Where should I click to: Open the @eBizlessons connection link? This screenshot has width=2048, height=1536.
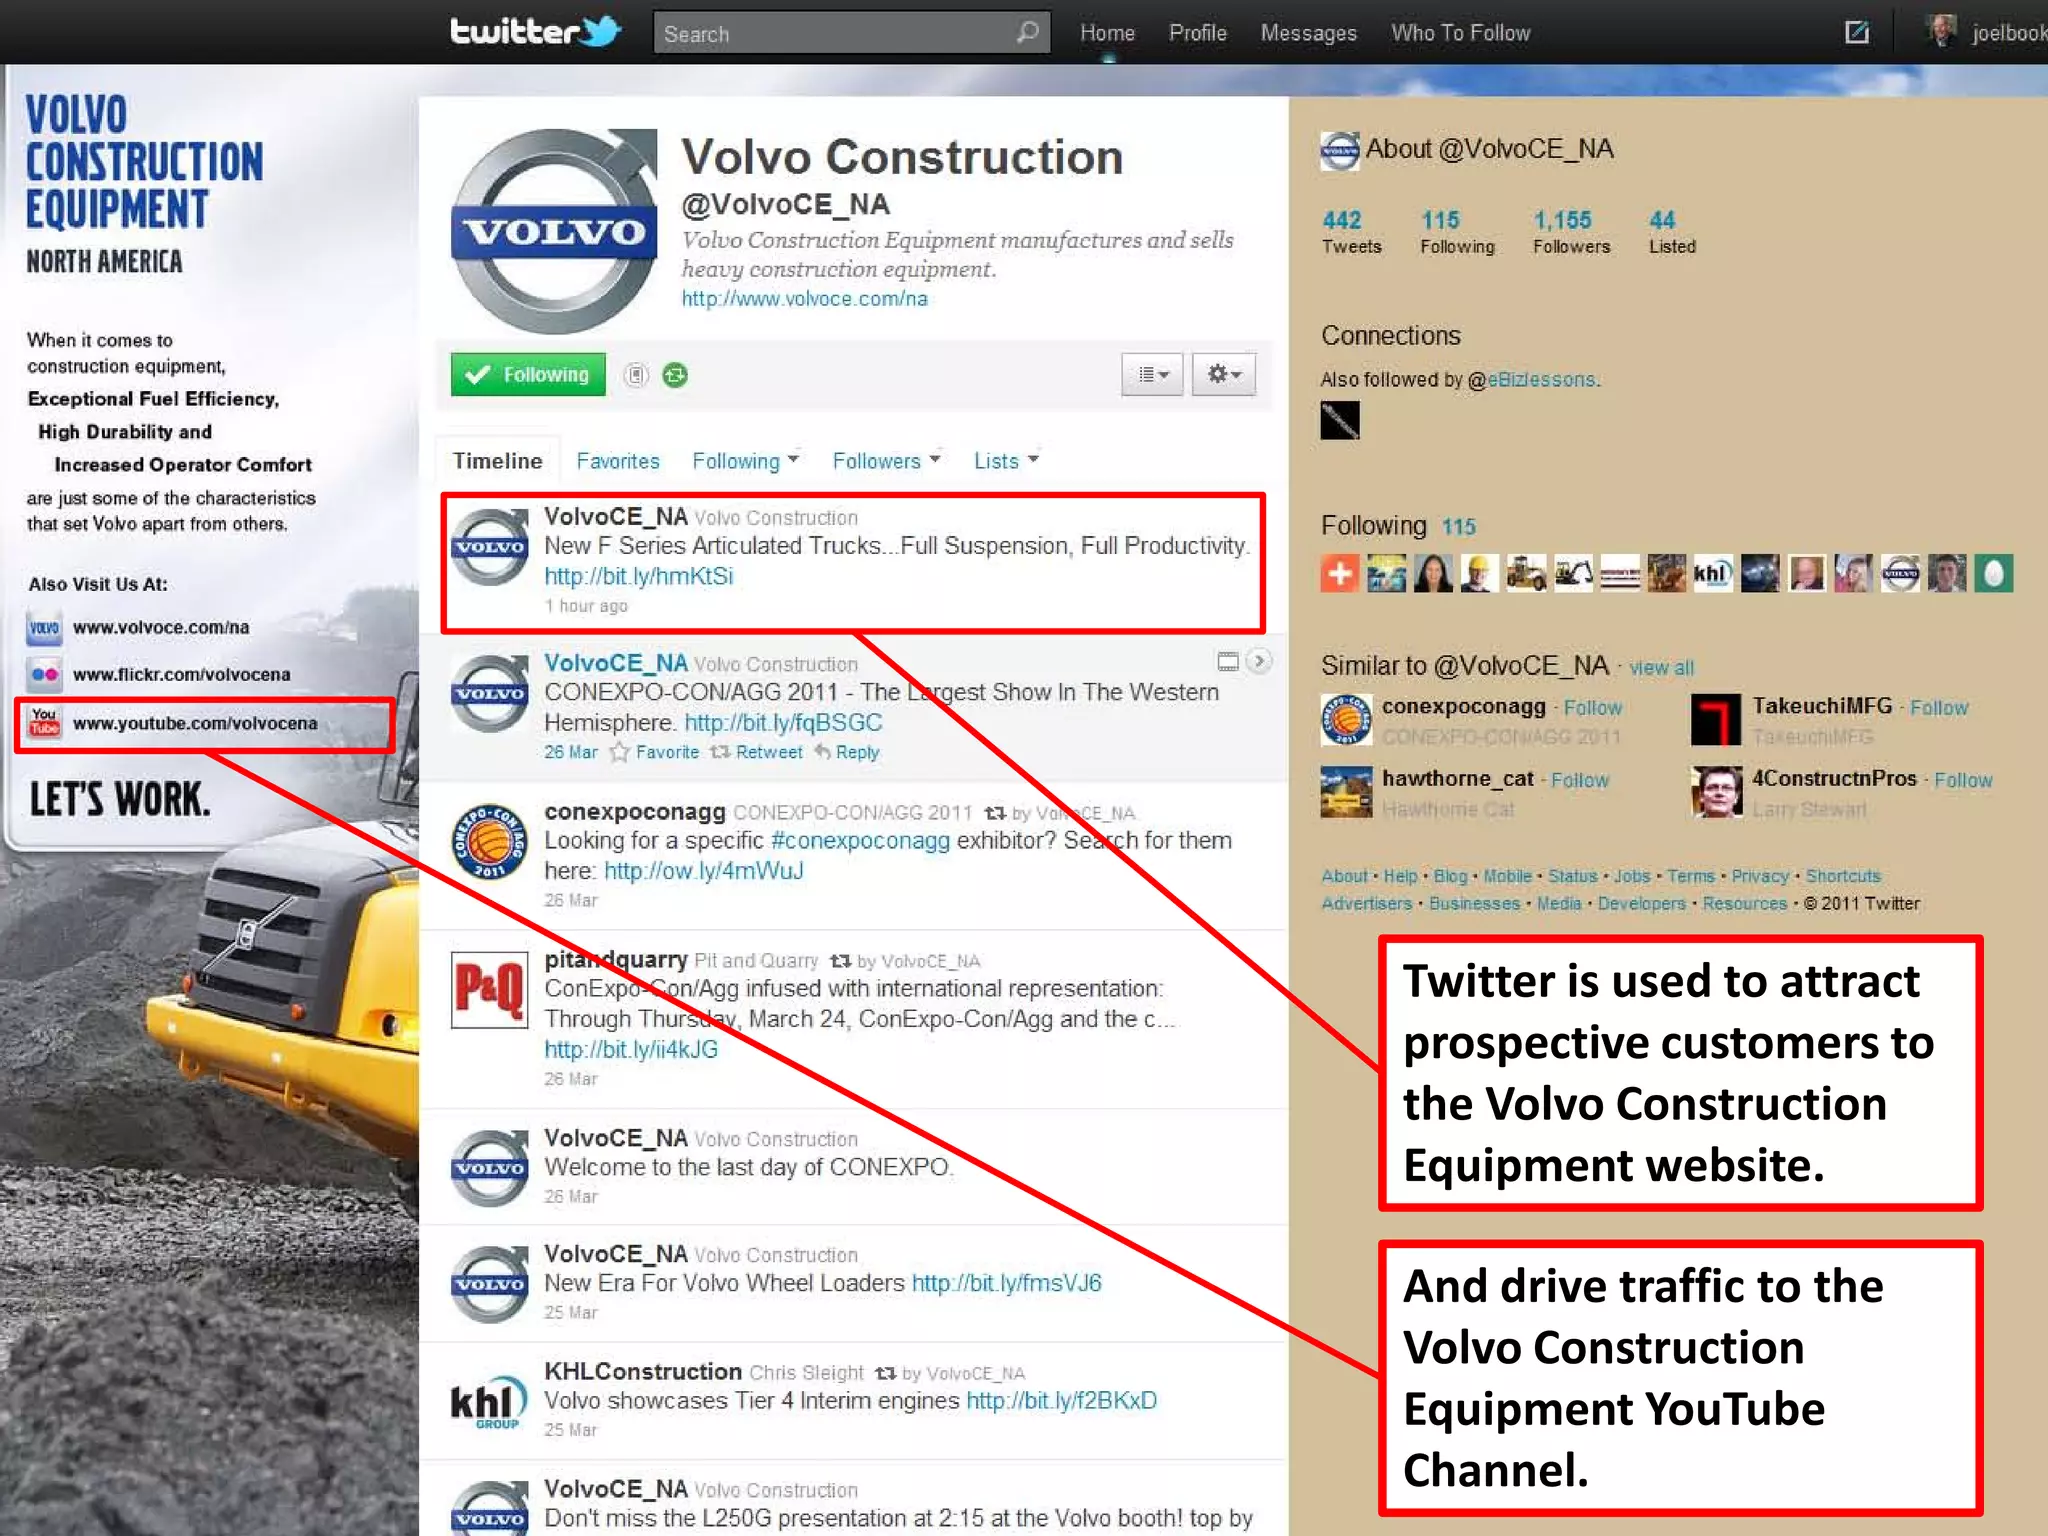tap(1541, 380)
